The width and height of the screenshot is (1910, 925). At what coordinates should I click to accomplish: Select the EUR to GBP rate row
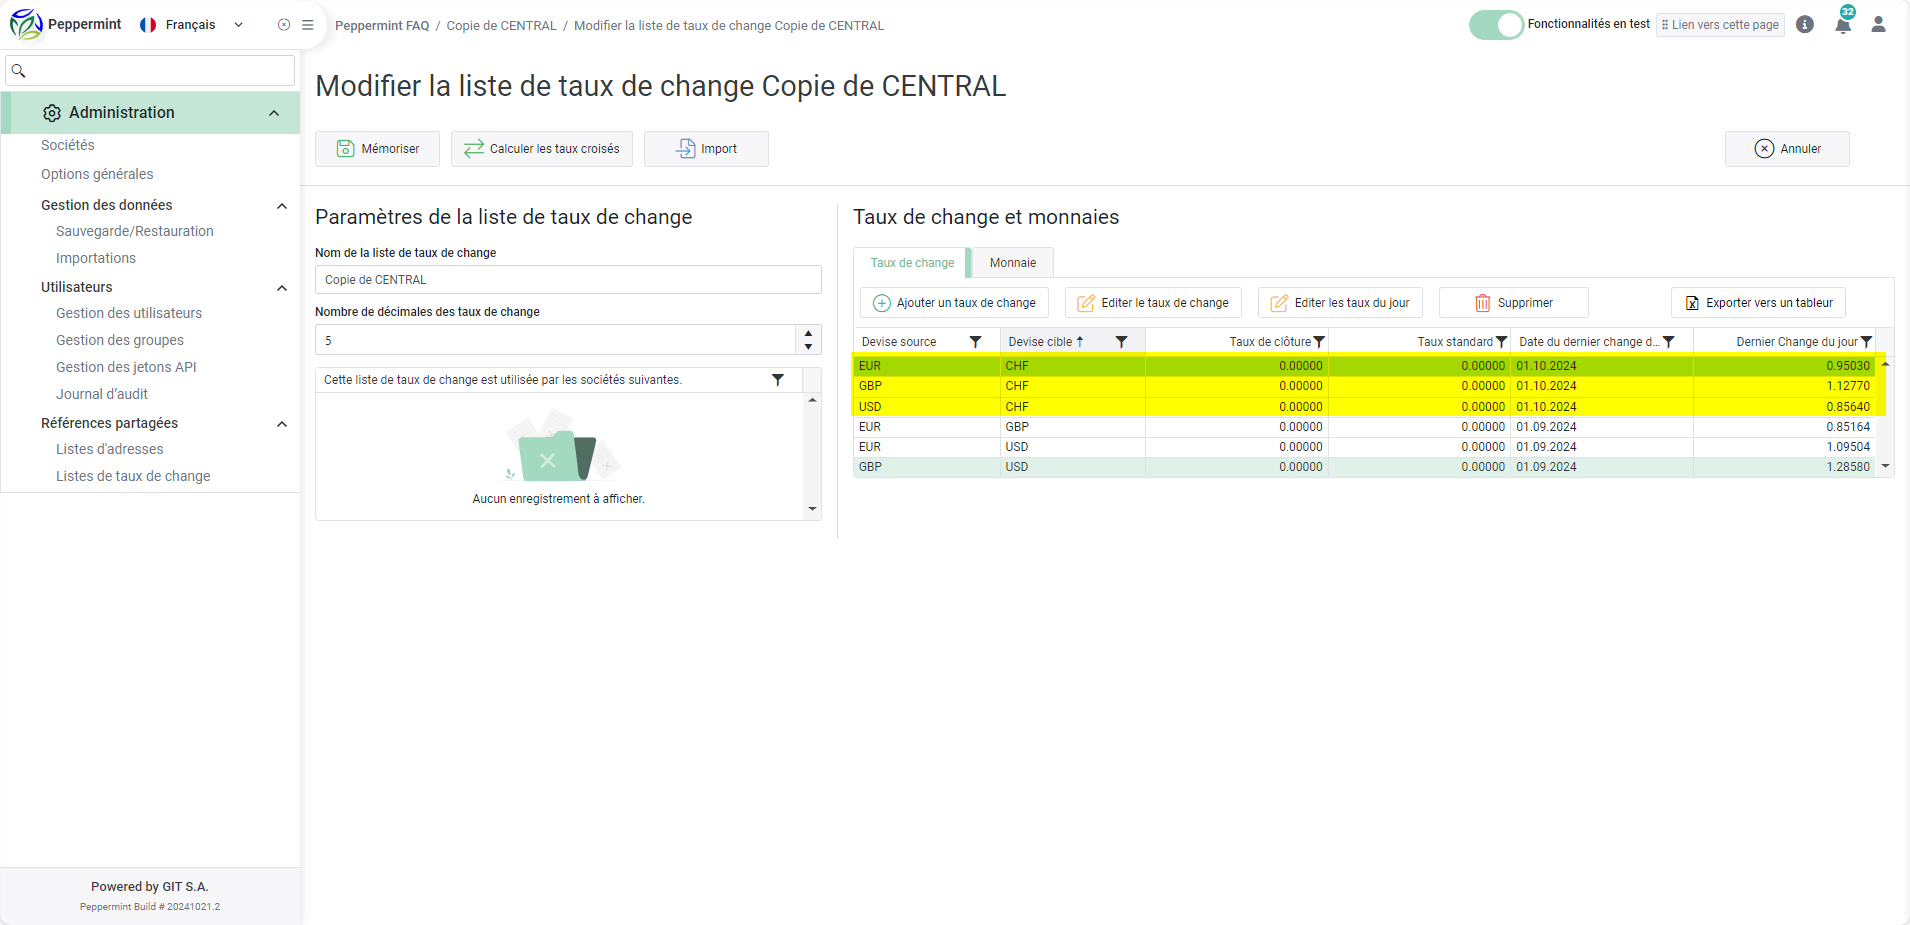1364,427
